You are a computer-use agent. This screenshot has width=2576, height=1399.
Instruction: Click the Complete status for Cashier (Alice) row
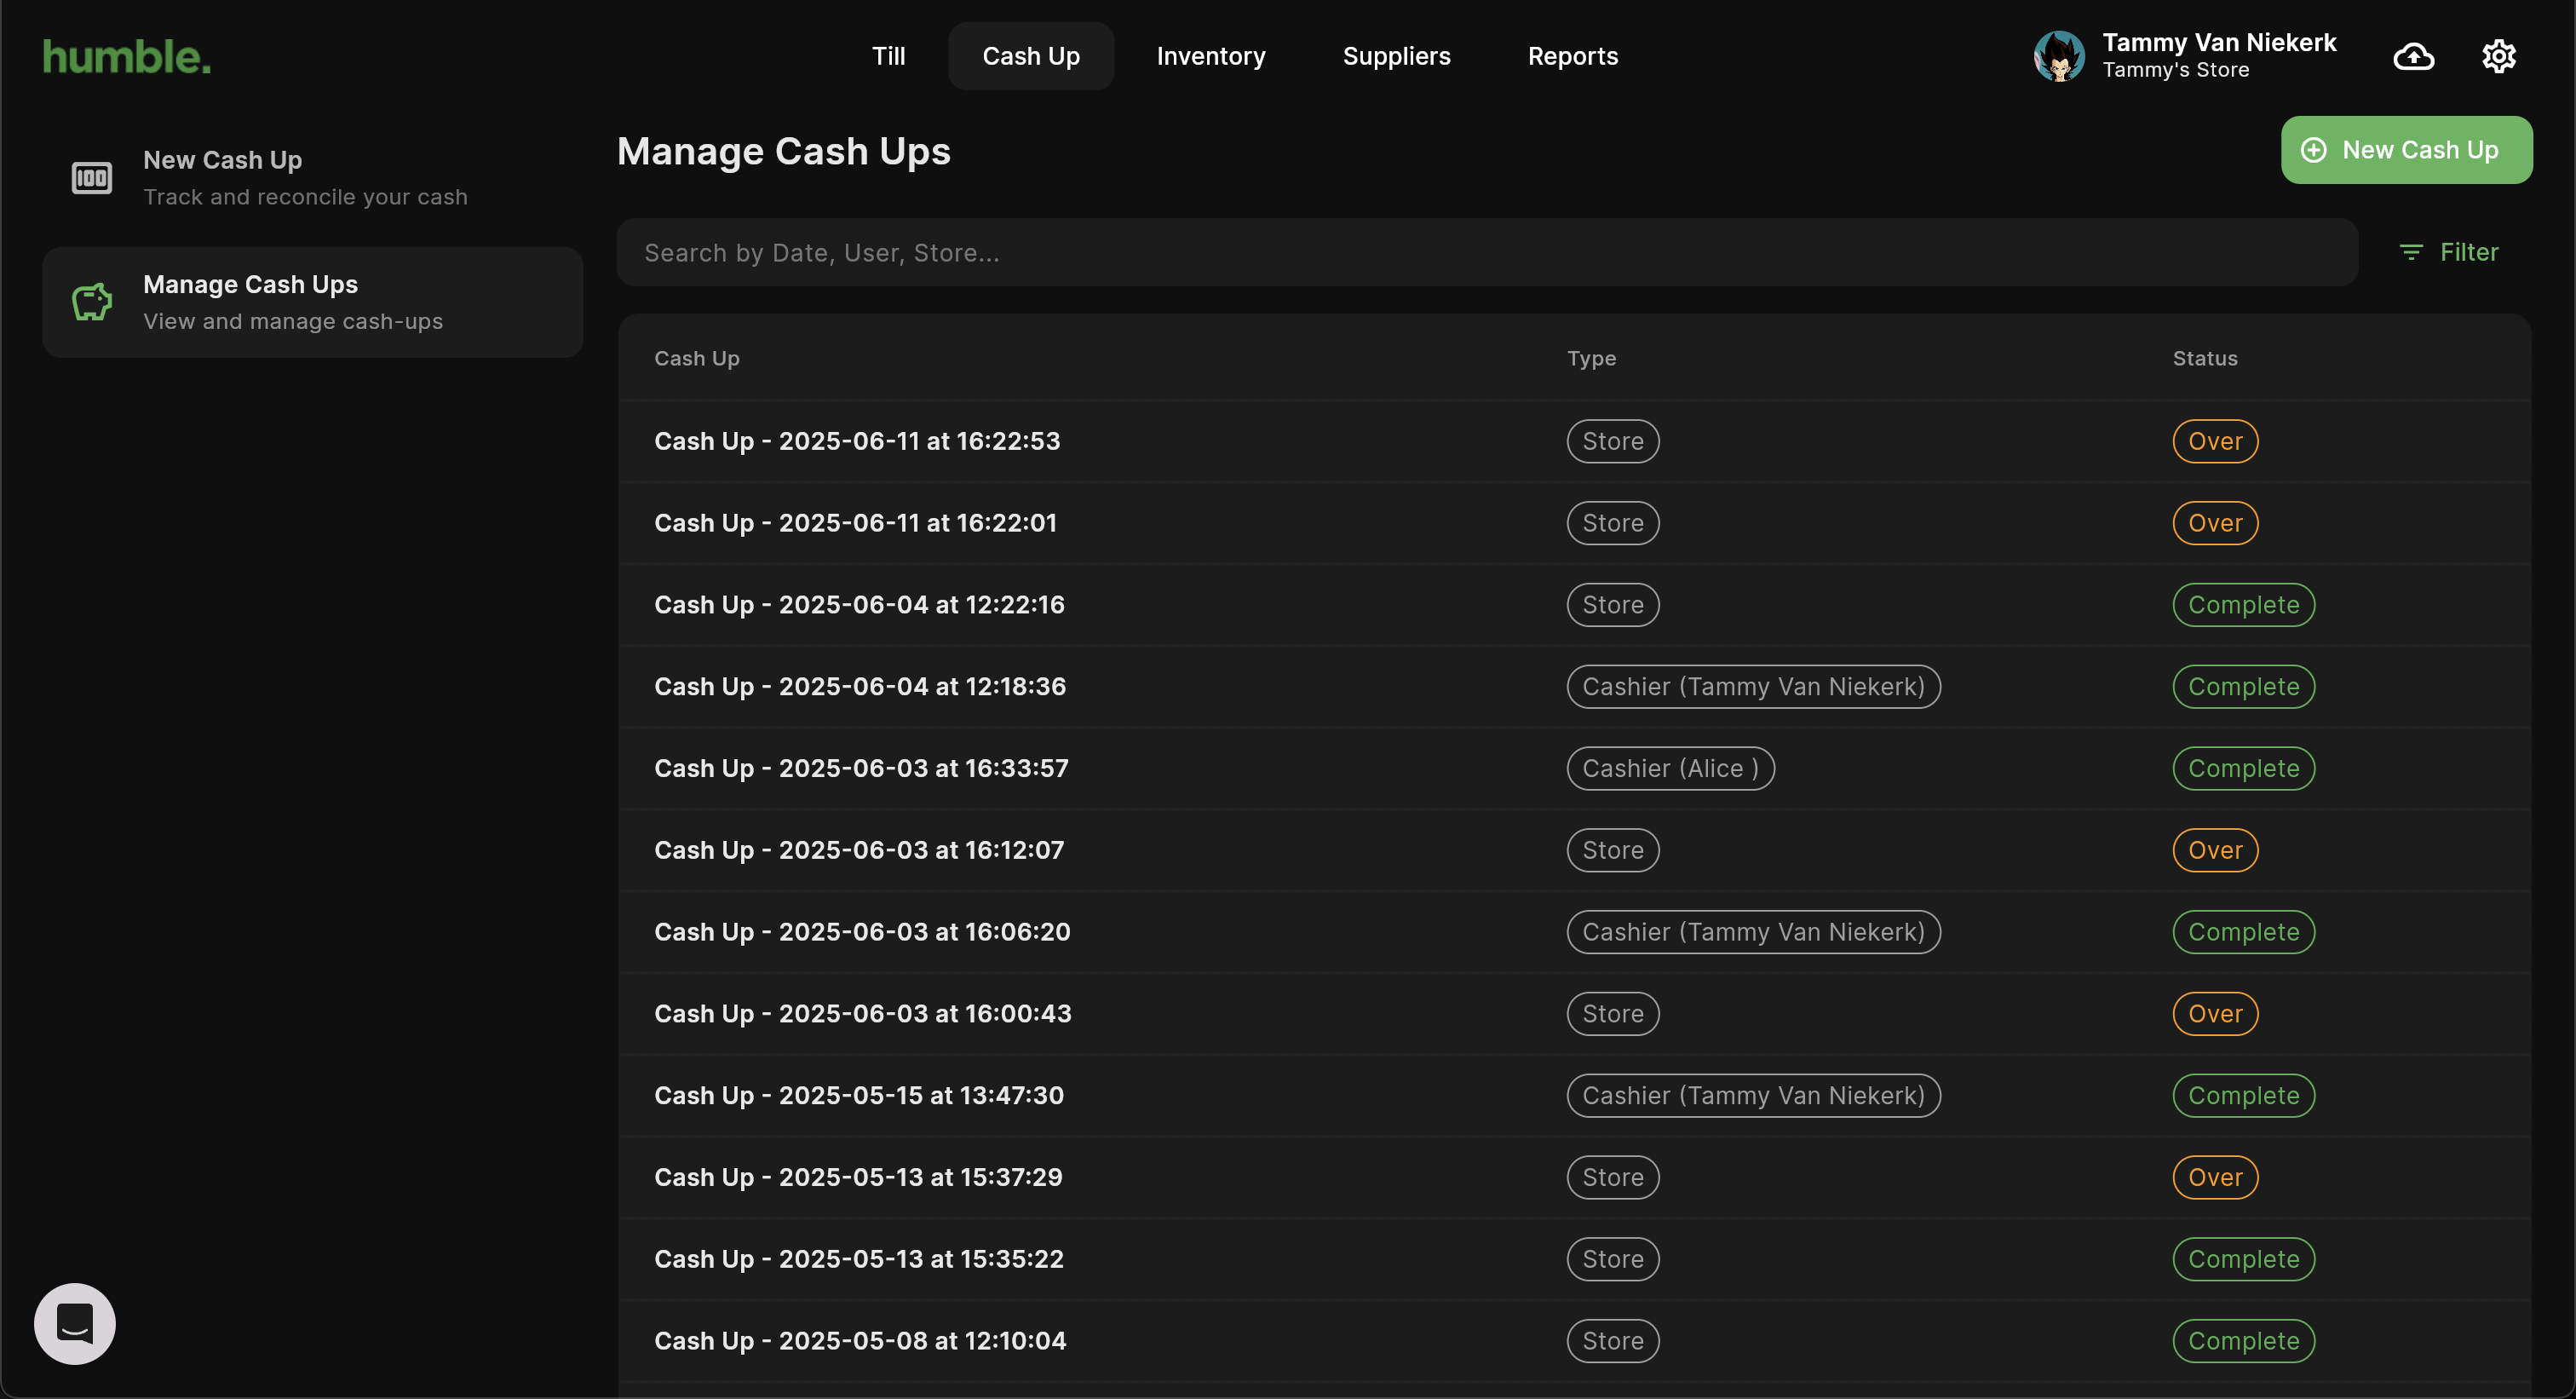(2243, 768)
